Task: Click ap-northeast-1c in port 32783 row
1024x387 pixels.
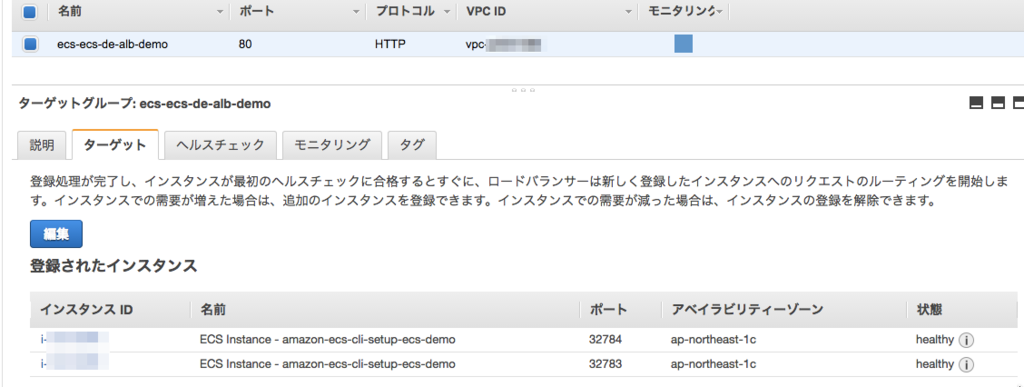Action: pyautogui.click(x=713, y=364)
